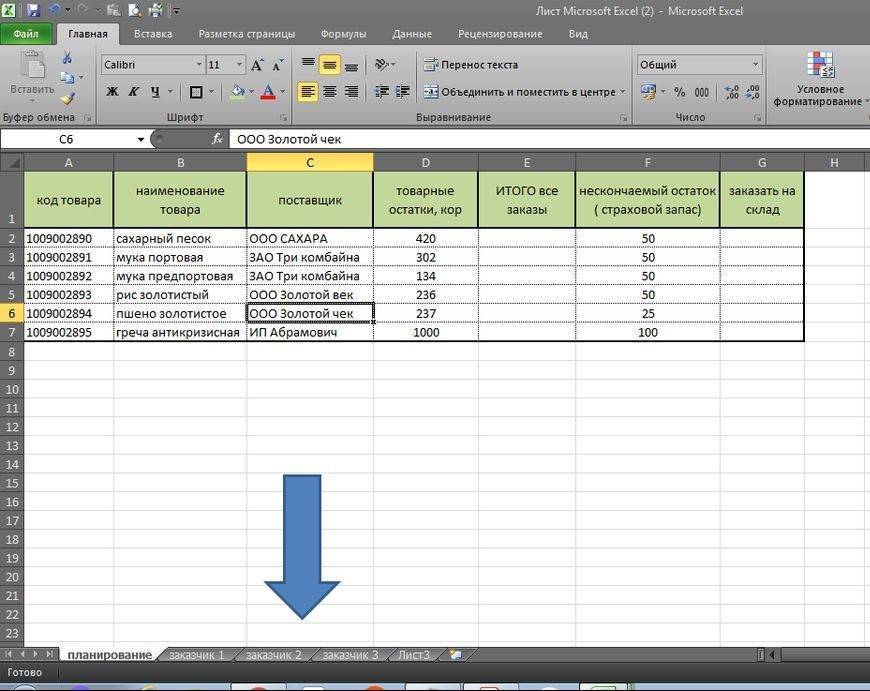The image size is (870, 691).
Task: Click the Save icon in Quick Access toolbar
Action: (33, 9)
